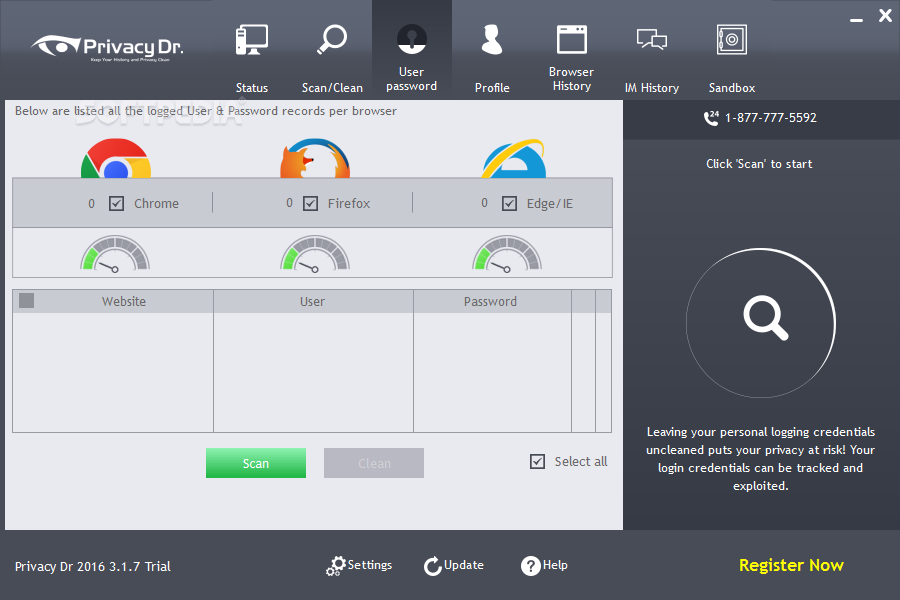Switch to the Scan/Clean tab label

click(332, 88)
